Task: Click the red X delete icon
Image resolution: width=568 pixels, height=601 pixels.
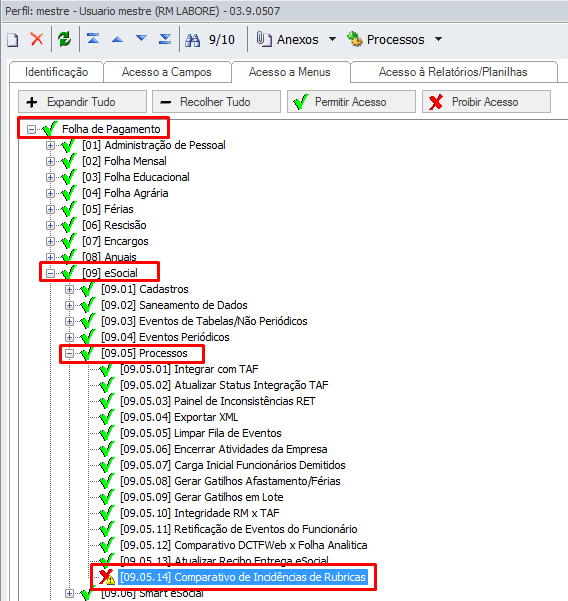Action: click(x=37, y=39)
